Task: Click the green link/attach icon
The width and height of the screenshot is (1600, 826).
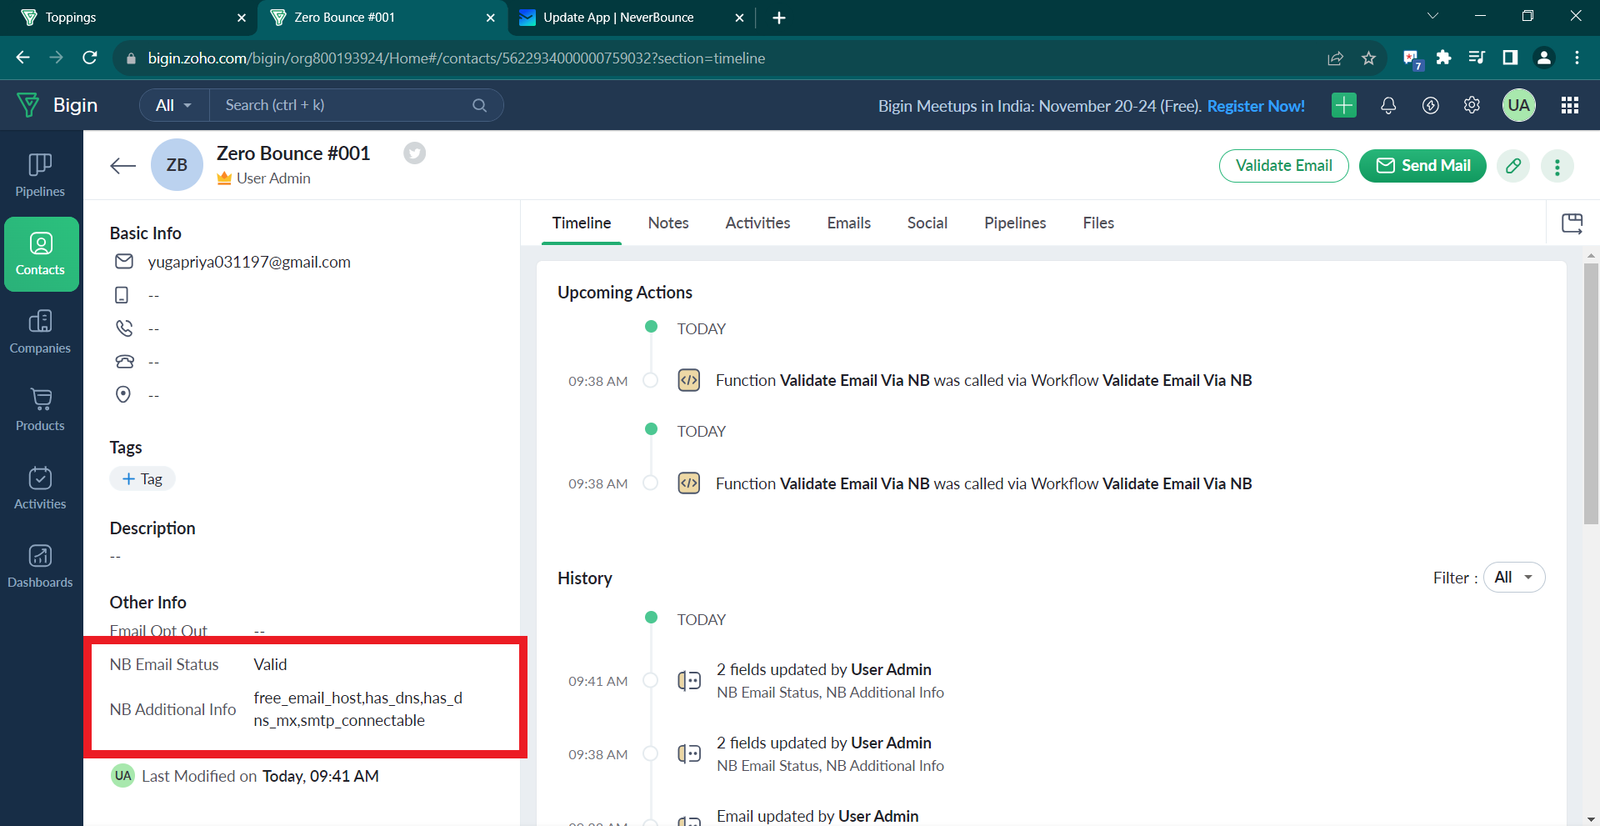Action: tap(1514, 166)
